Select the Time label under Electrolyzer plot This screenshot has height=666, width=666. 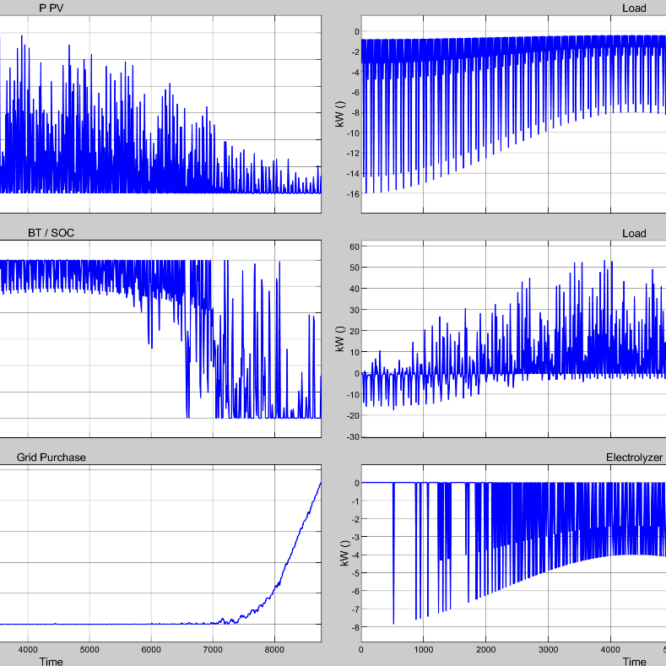(634, 661)
